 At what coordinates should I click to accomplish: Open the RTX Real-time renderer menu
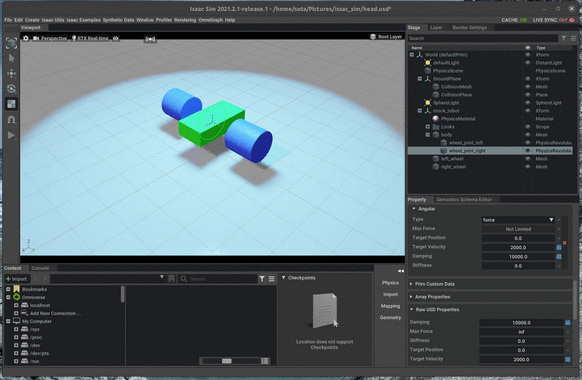pos(90,38)
